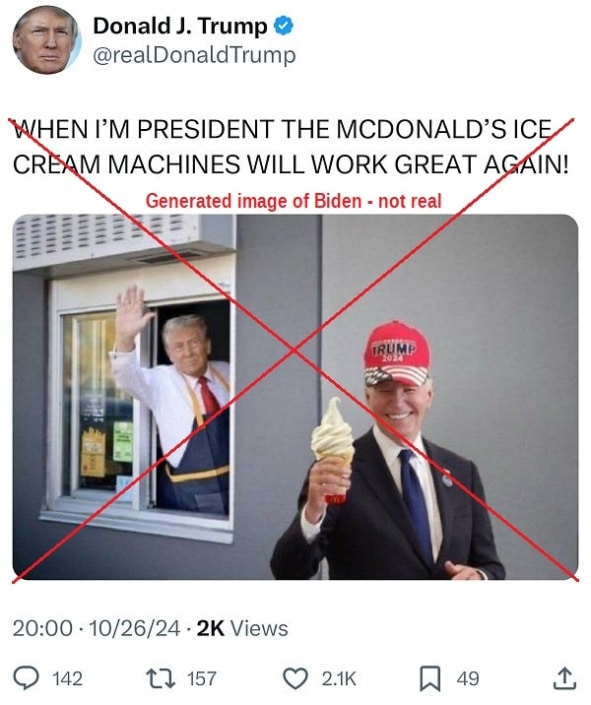591x705 pixels.
Task: Open the 2K Views analytics
Action: point(242,628)
